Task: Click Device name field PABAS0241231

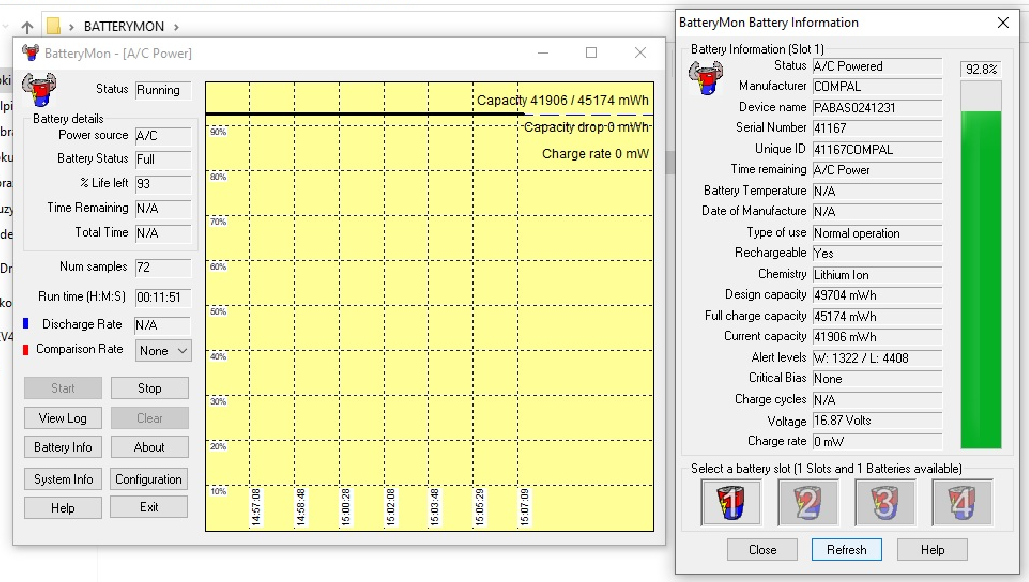Action: (x=877, y=108)
